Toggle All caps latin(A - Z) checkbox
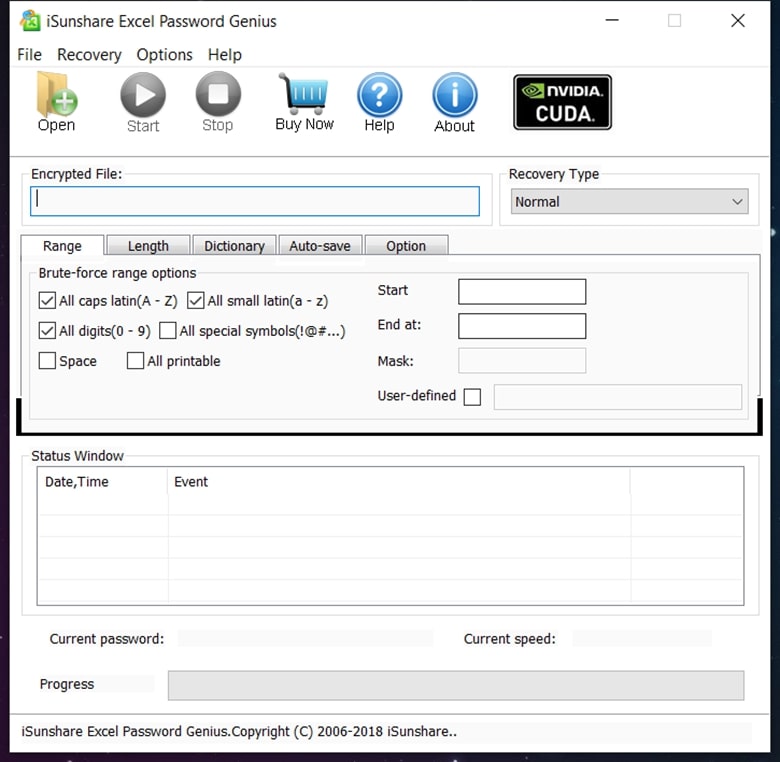The height and width of the screenshot is (762, 780). click(47, 300)
